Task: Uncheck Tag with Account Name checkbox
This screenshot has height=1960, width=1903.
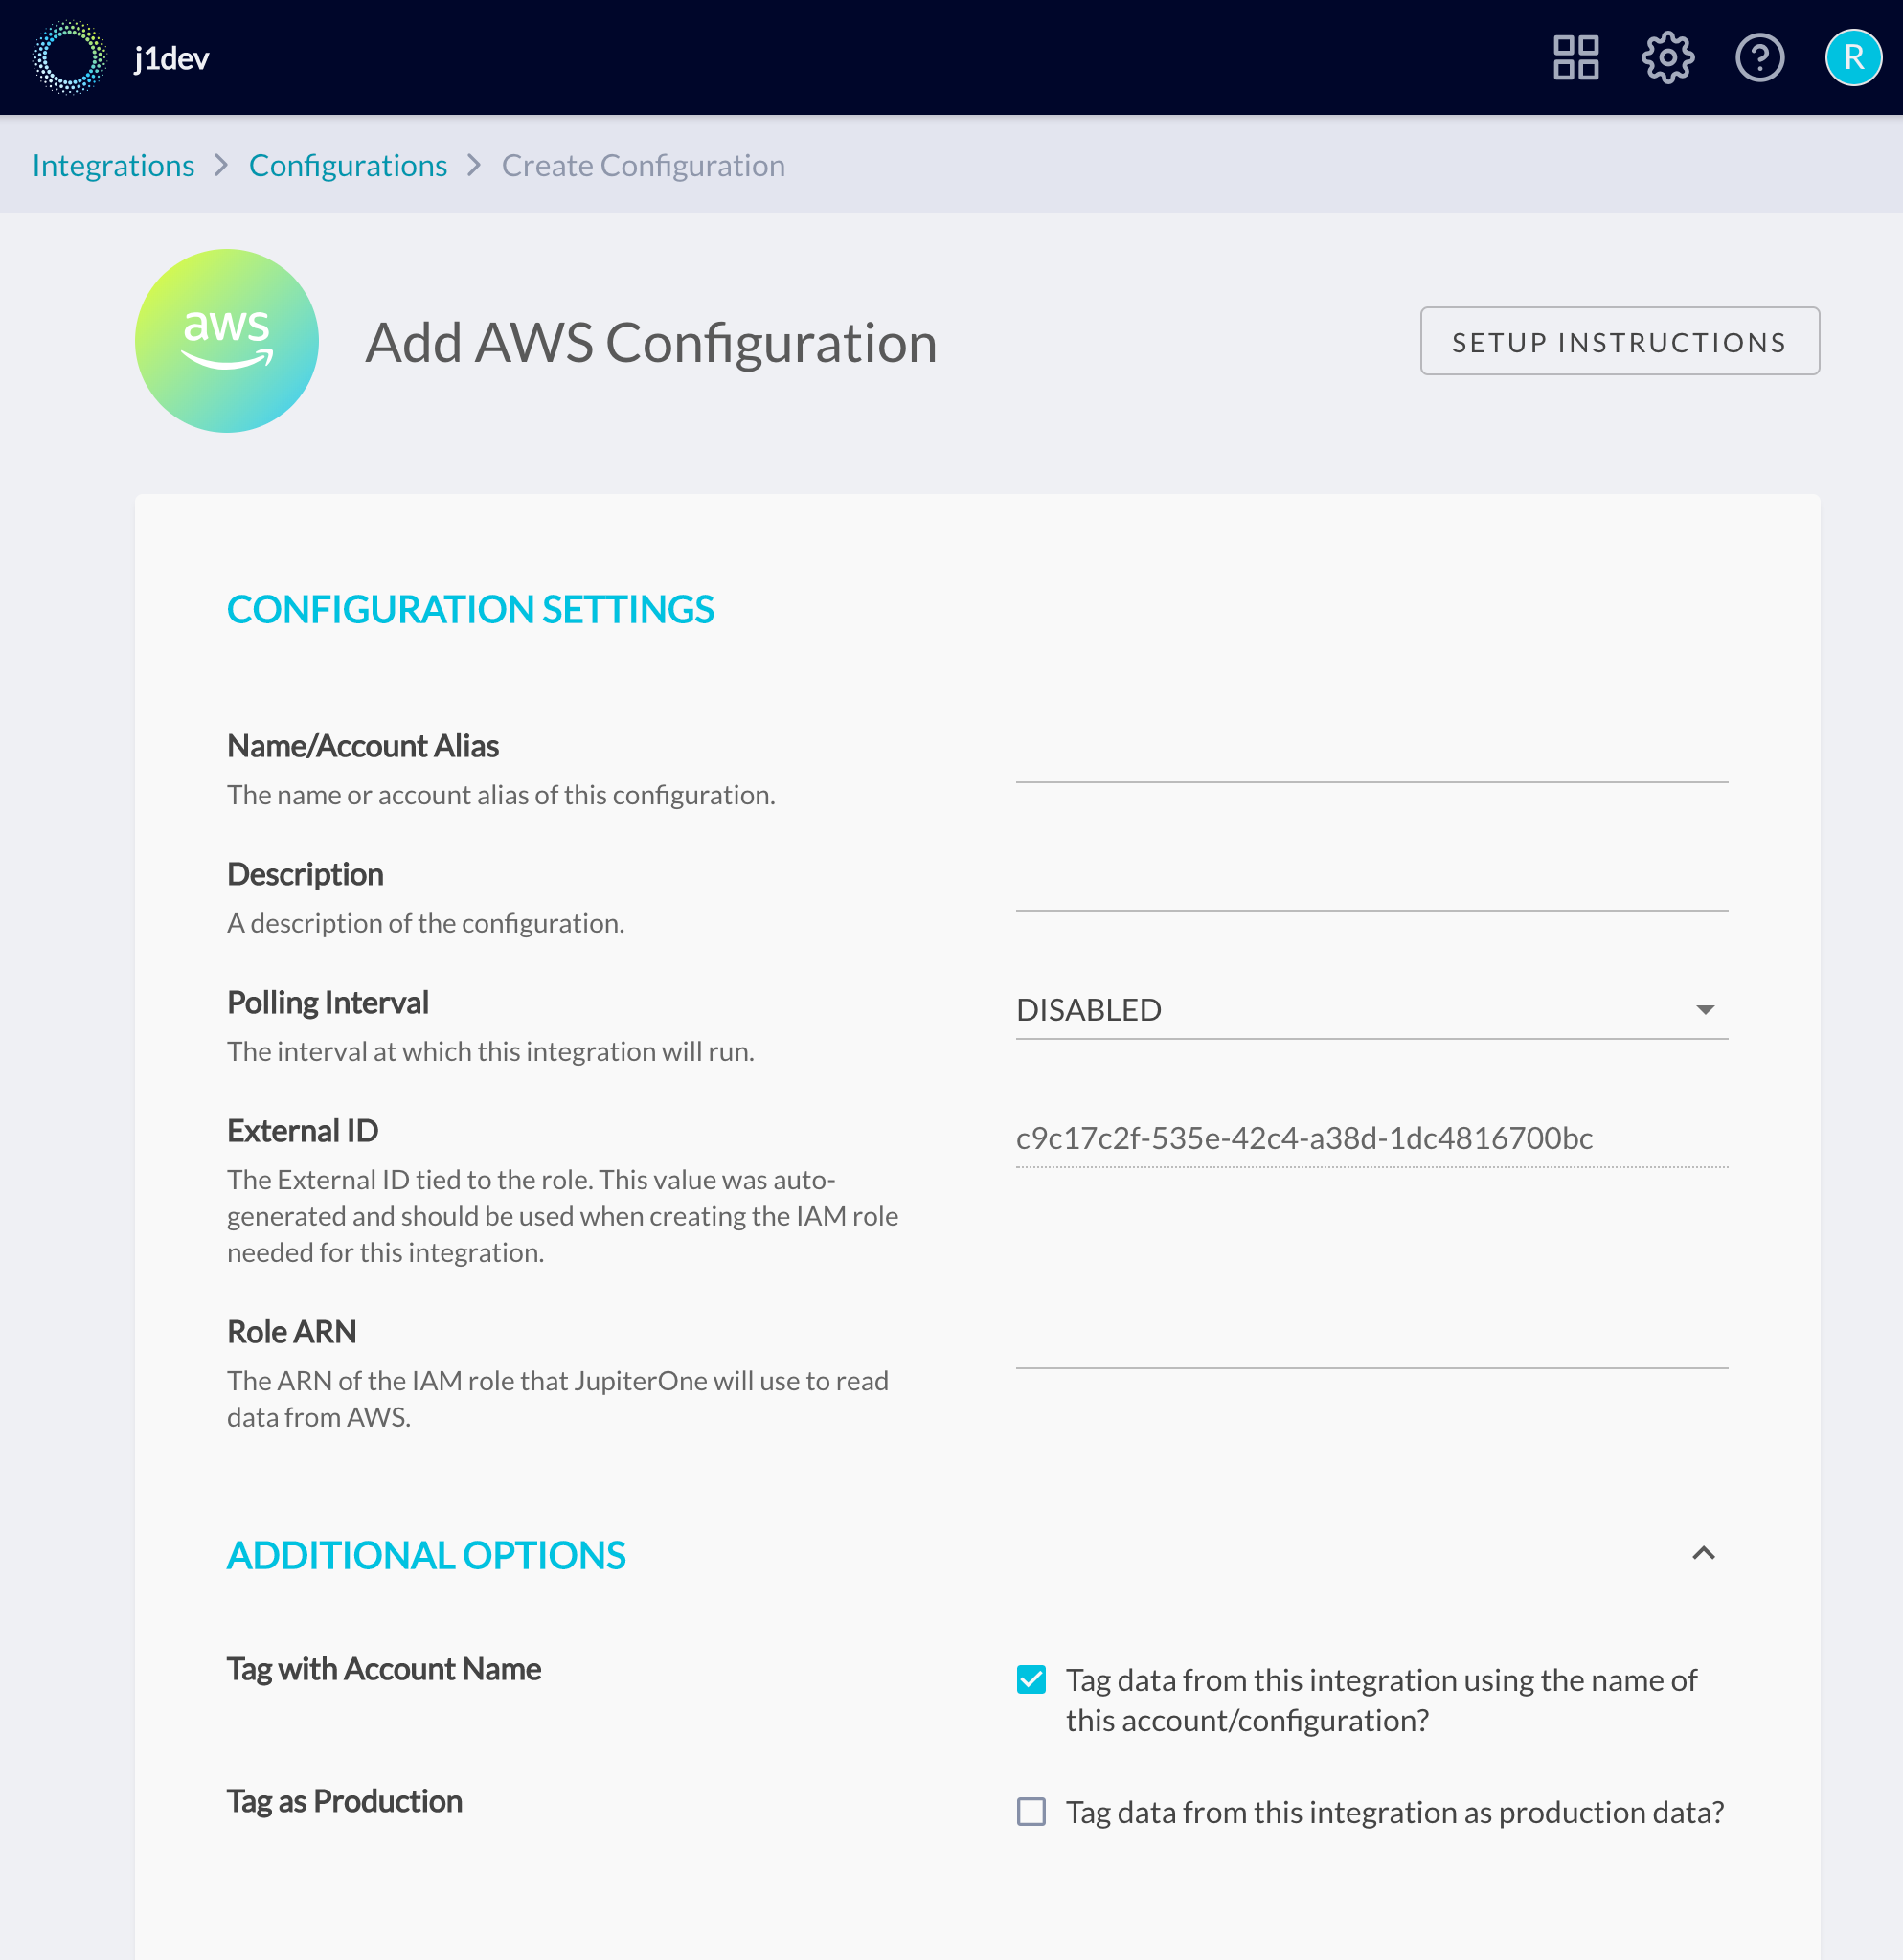Action: pos(1031,1680)
